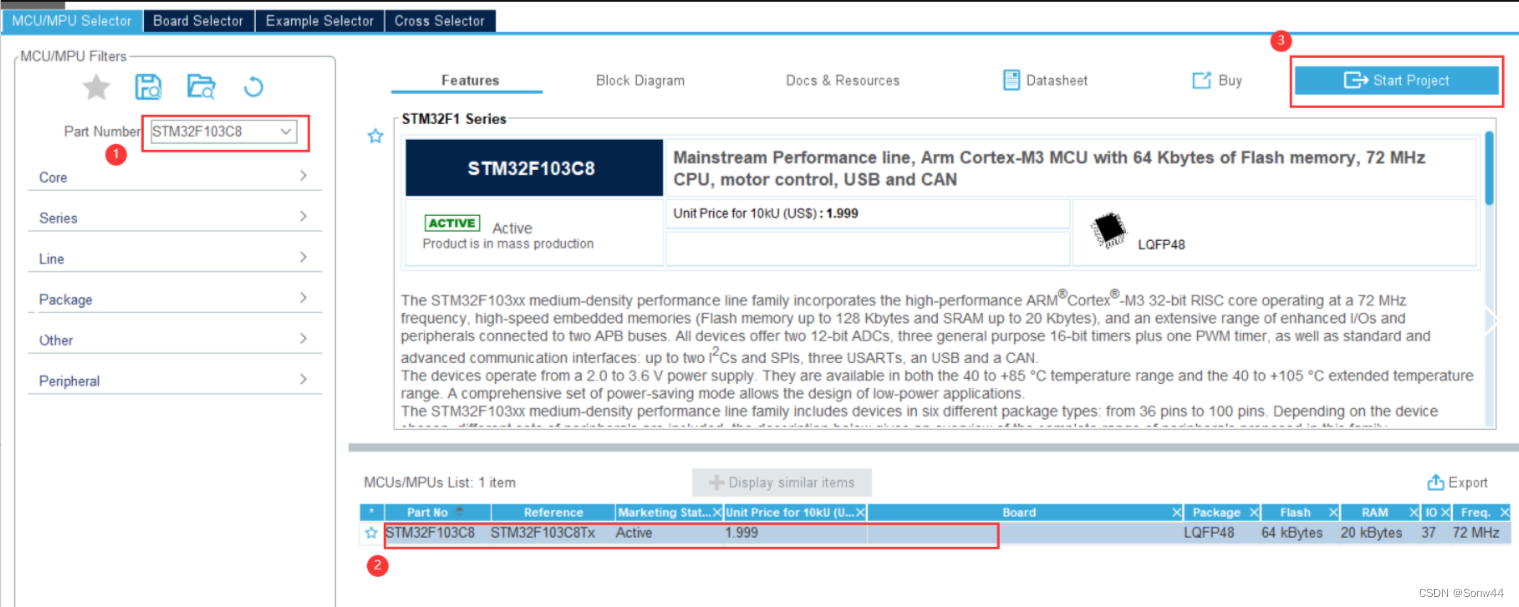Remove the Package column with its X

[x=1252, y=512]
